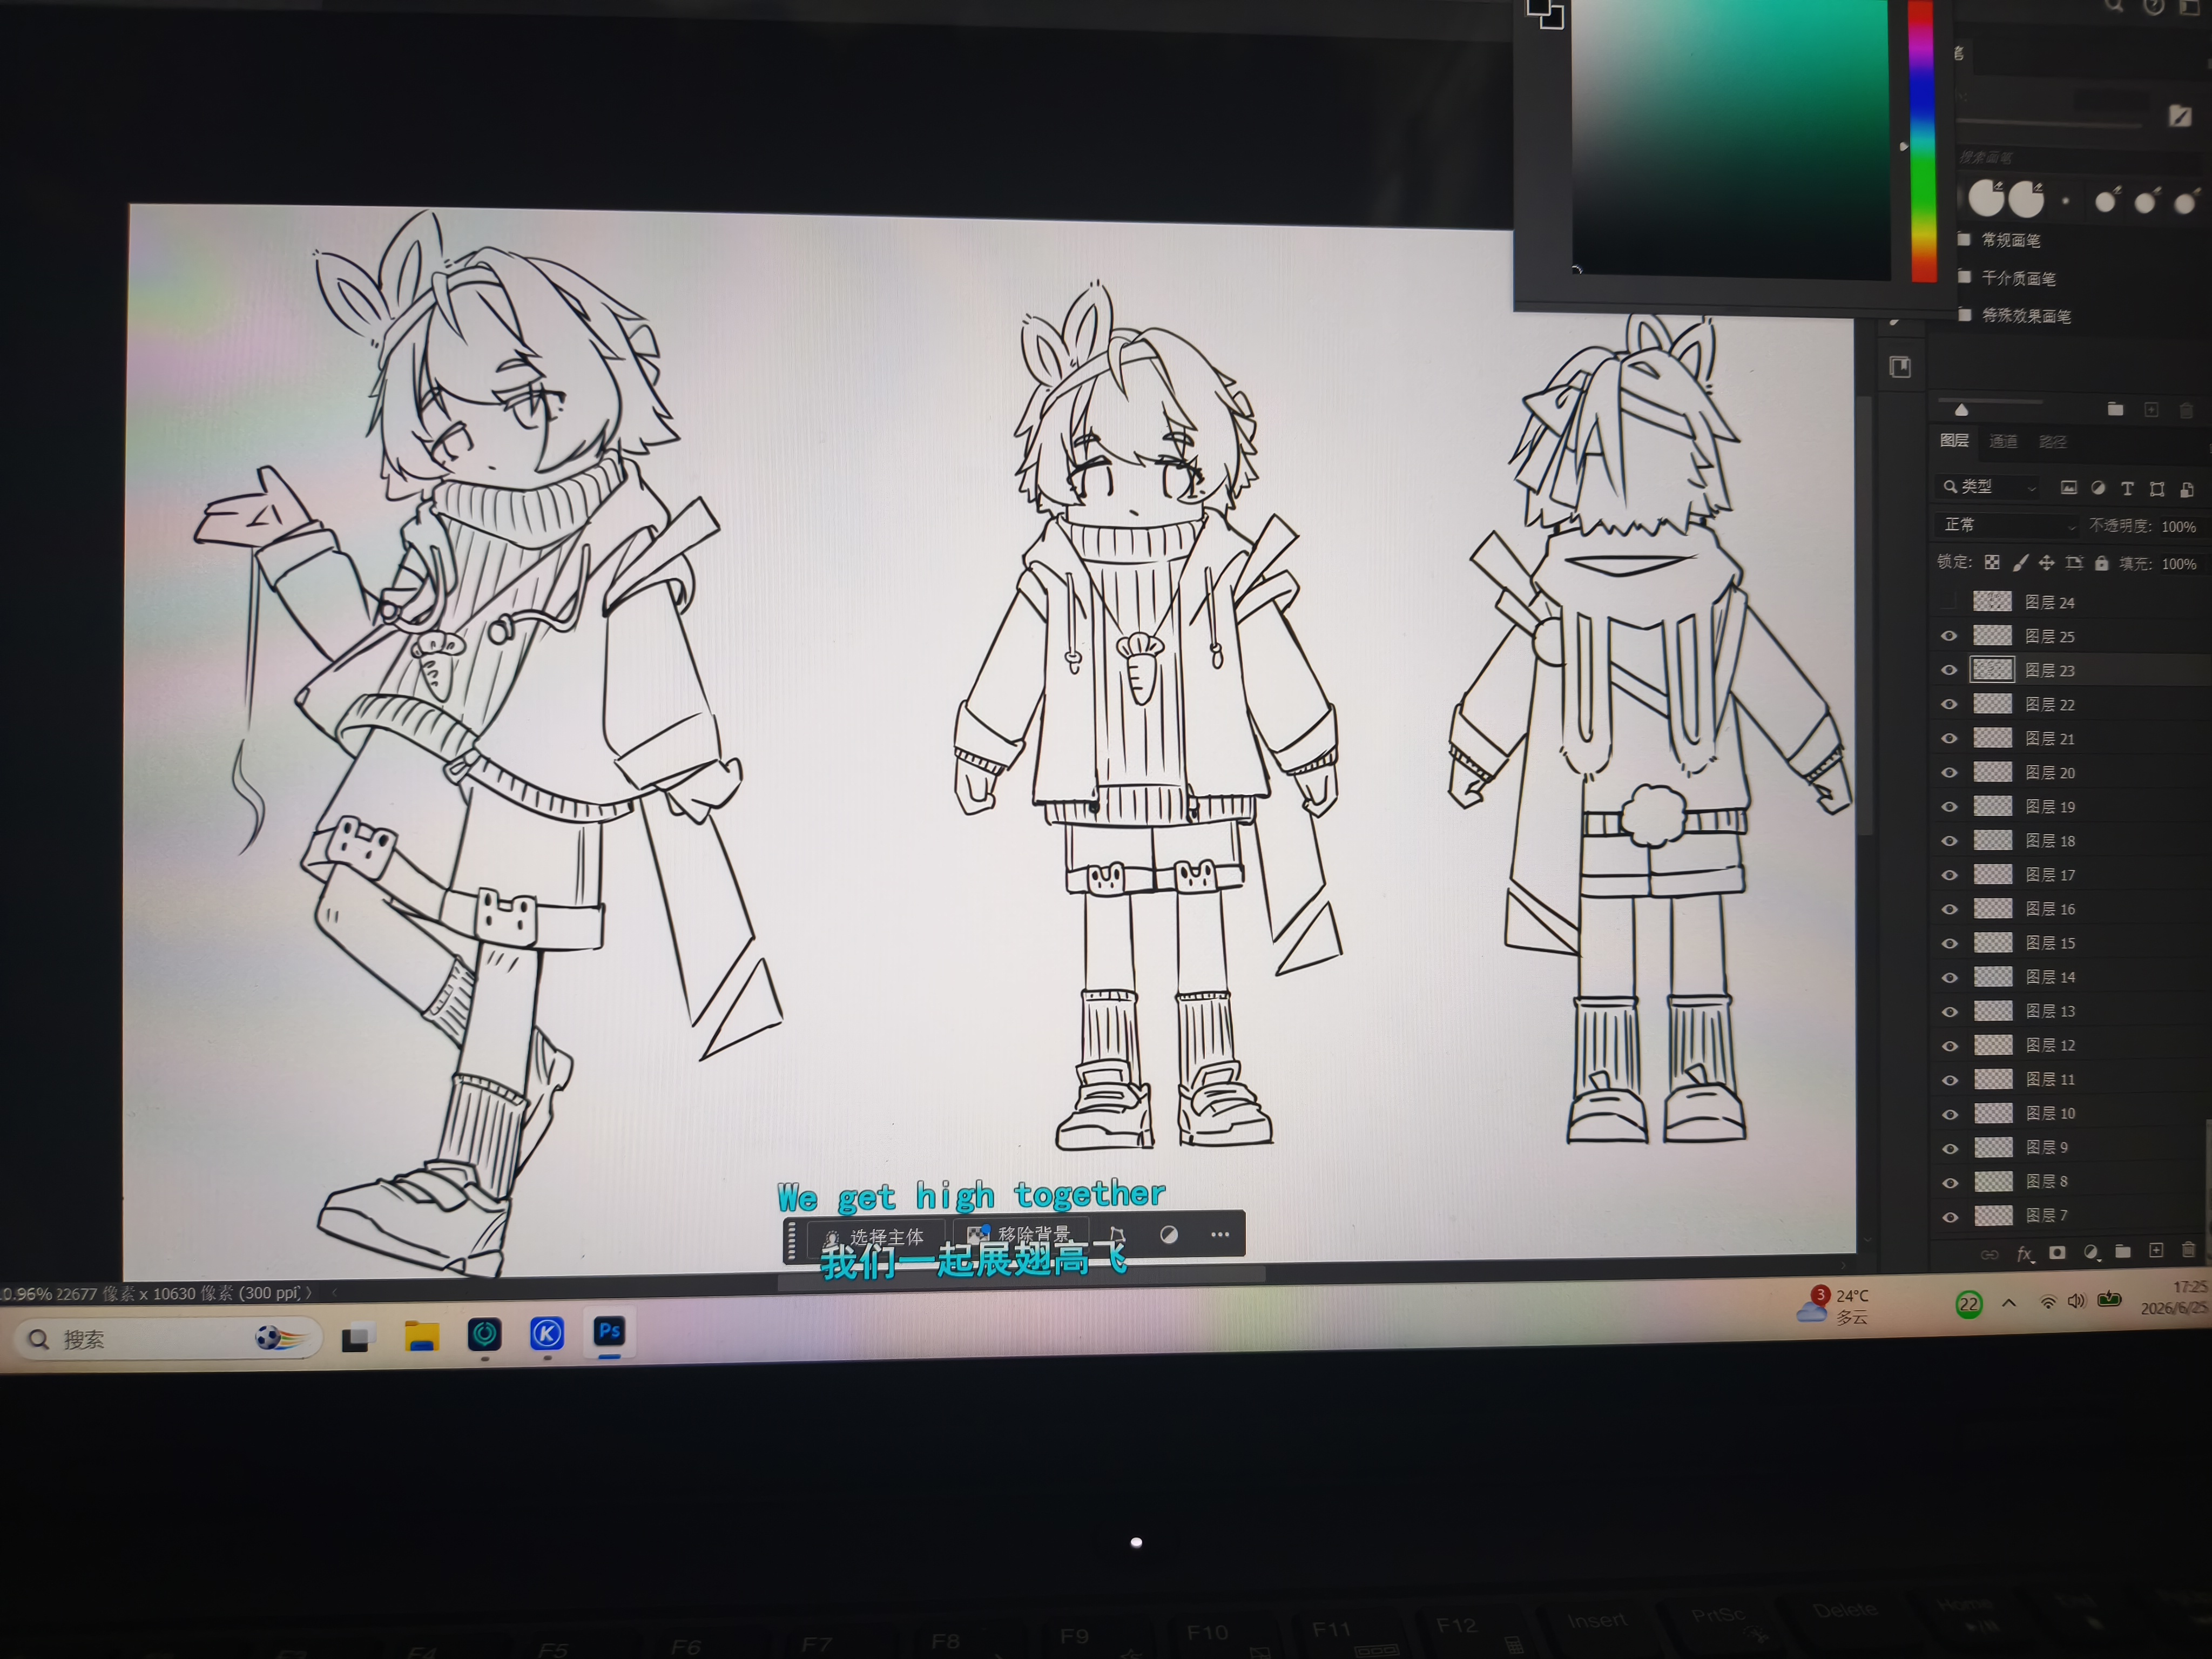The image size is (2212, 1659).
Task: Click the shape layer filter icon
Action: click(2157, 489)
